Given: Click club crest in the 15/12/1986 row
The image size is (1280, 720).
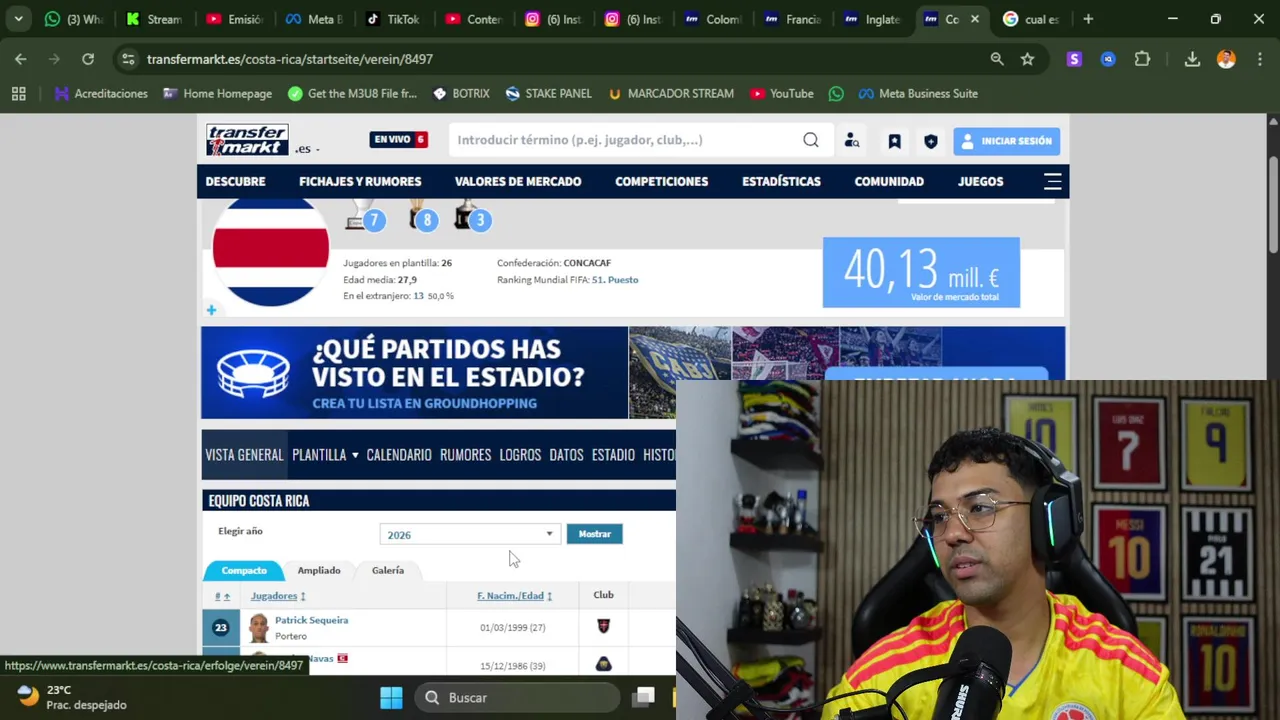Looking at the screenshot, I should 603,665.
